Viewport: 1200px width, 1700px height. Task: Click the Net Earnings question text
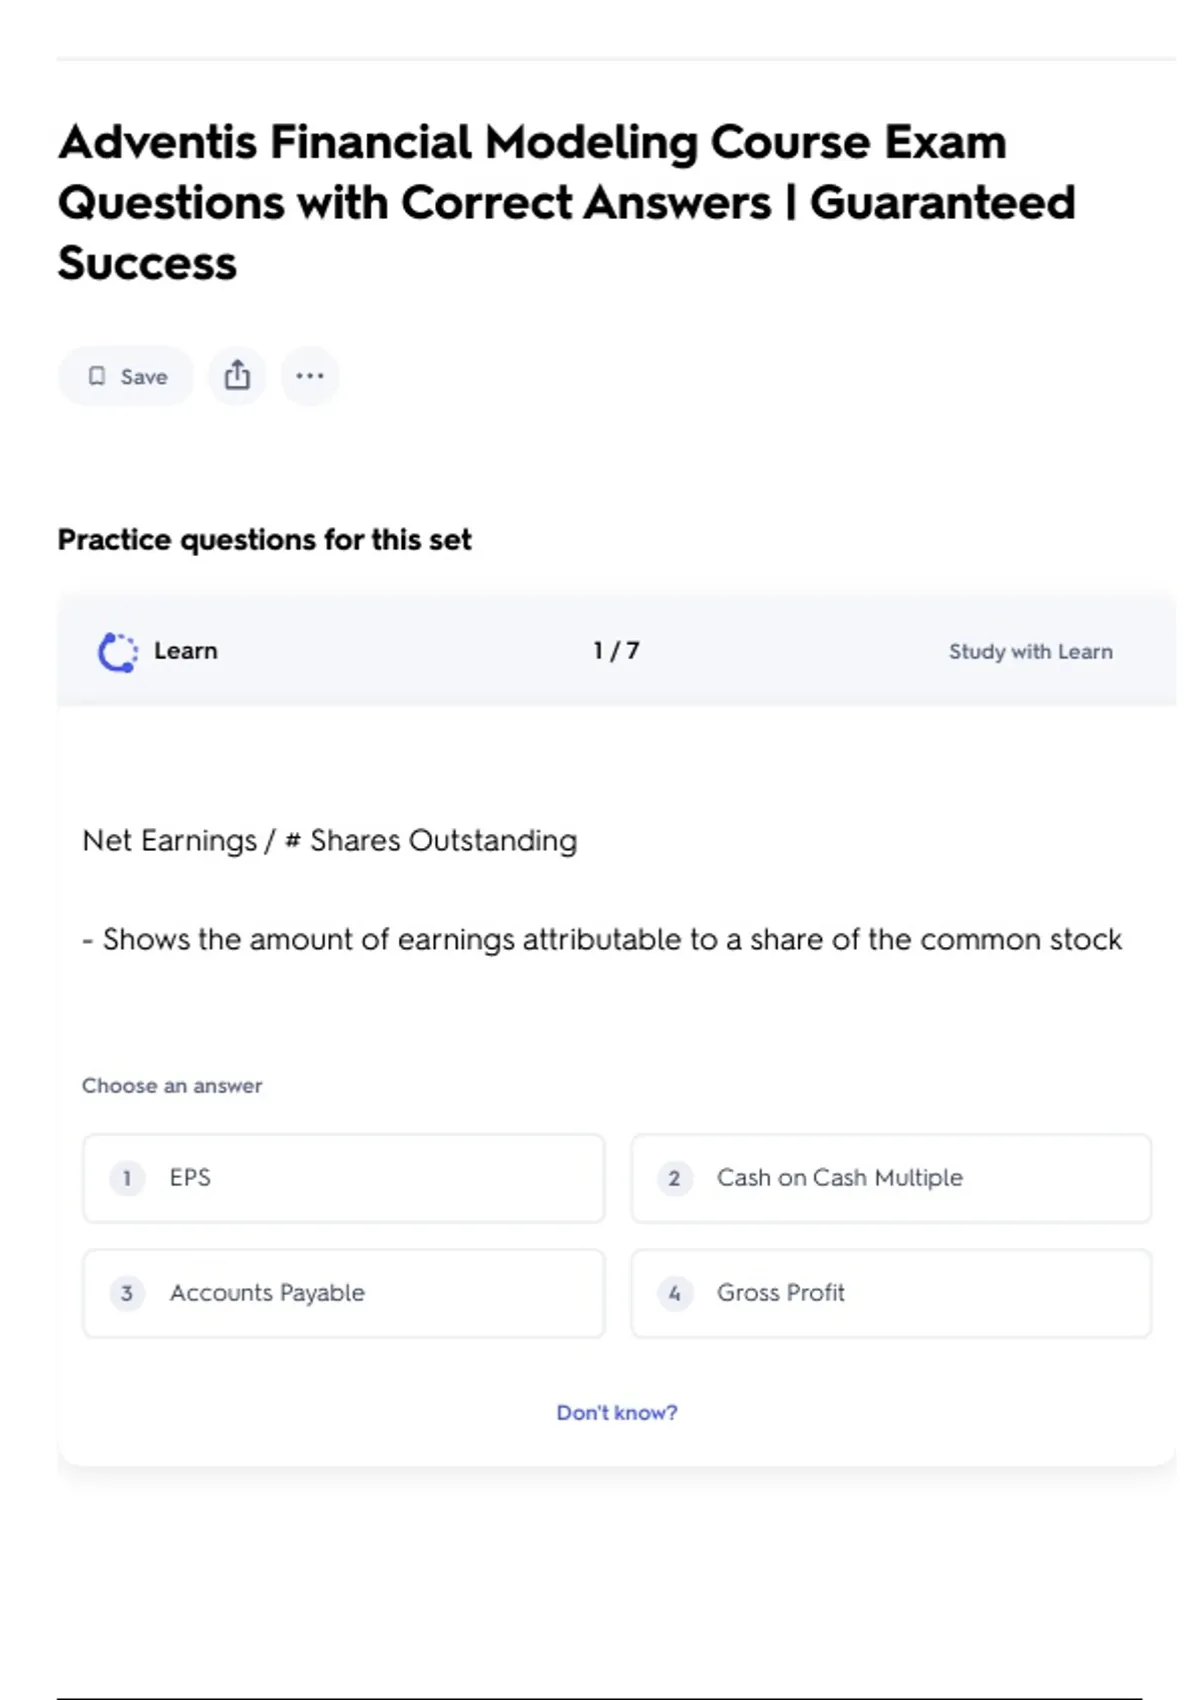click(330, 840)
